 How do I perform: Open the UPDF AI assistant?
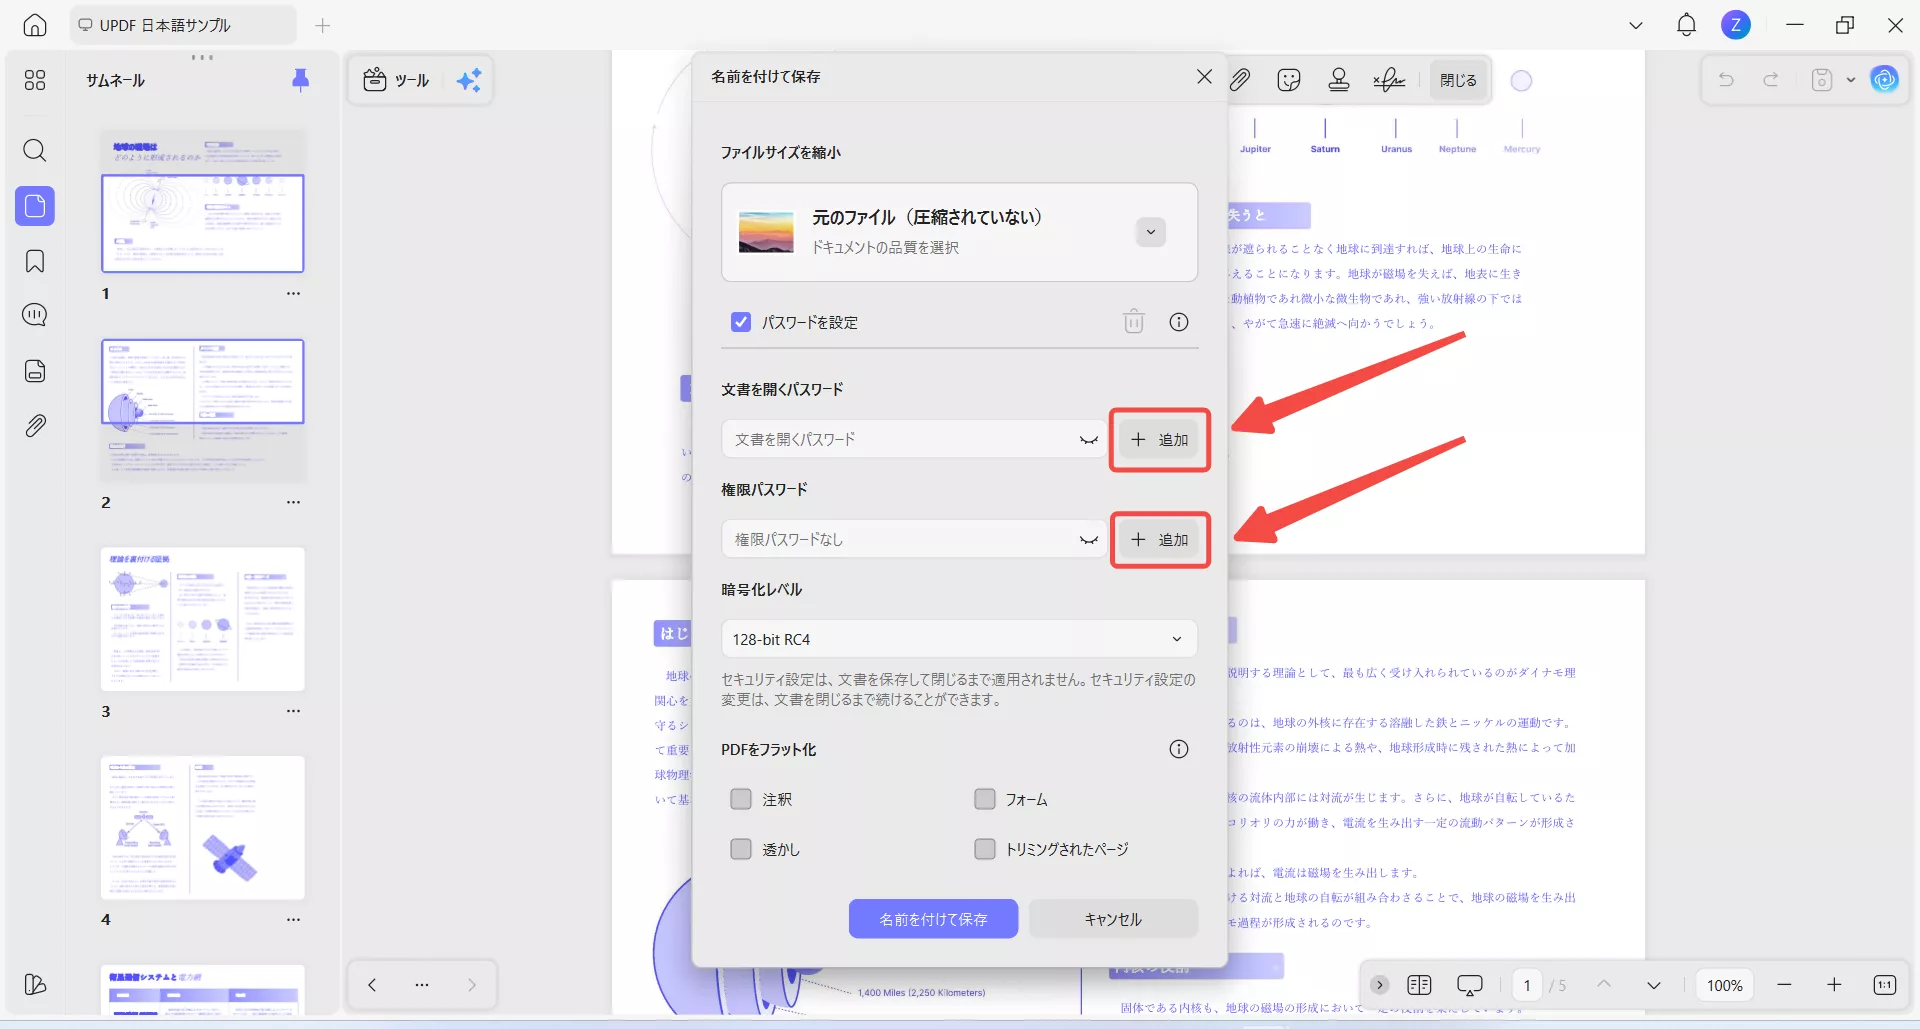(1884, 79)
